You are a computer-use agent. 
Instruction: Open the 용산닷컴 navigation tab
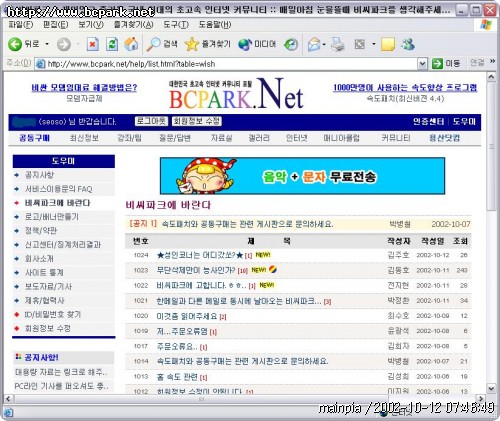pos(444,138)
